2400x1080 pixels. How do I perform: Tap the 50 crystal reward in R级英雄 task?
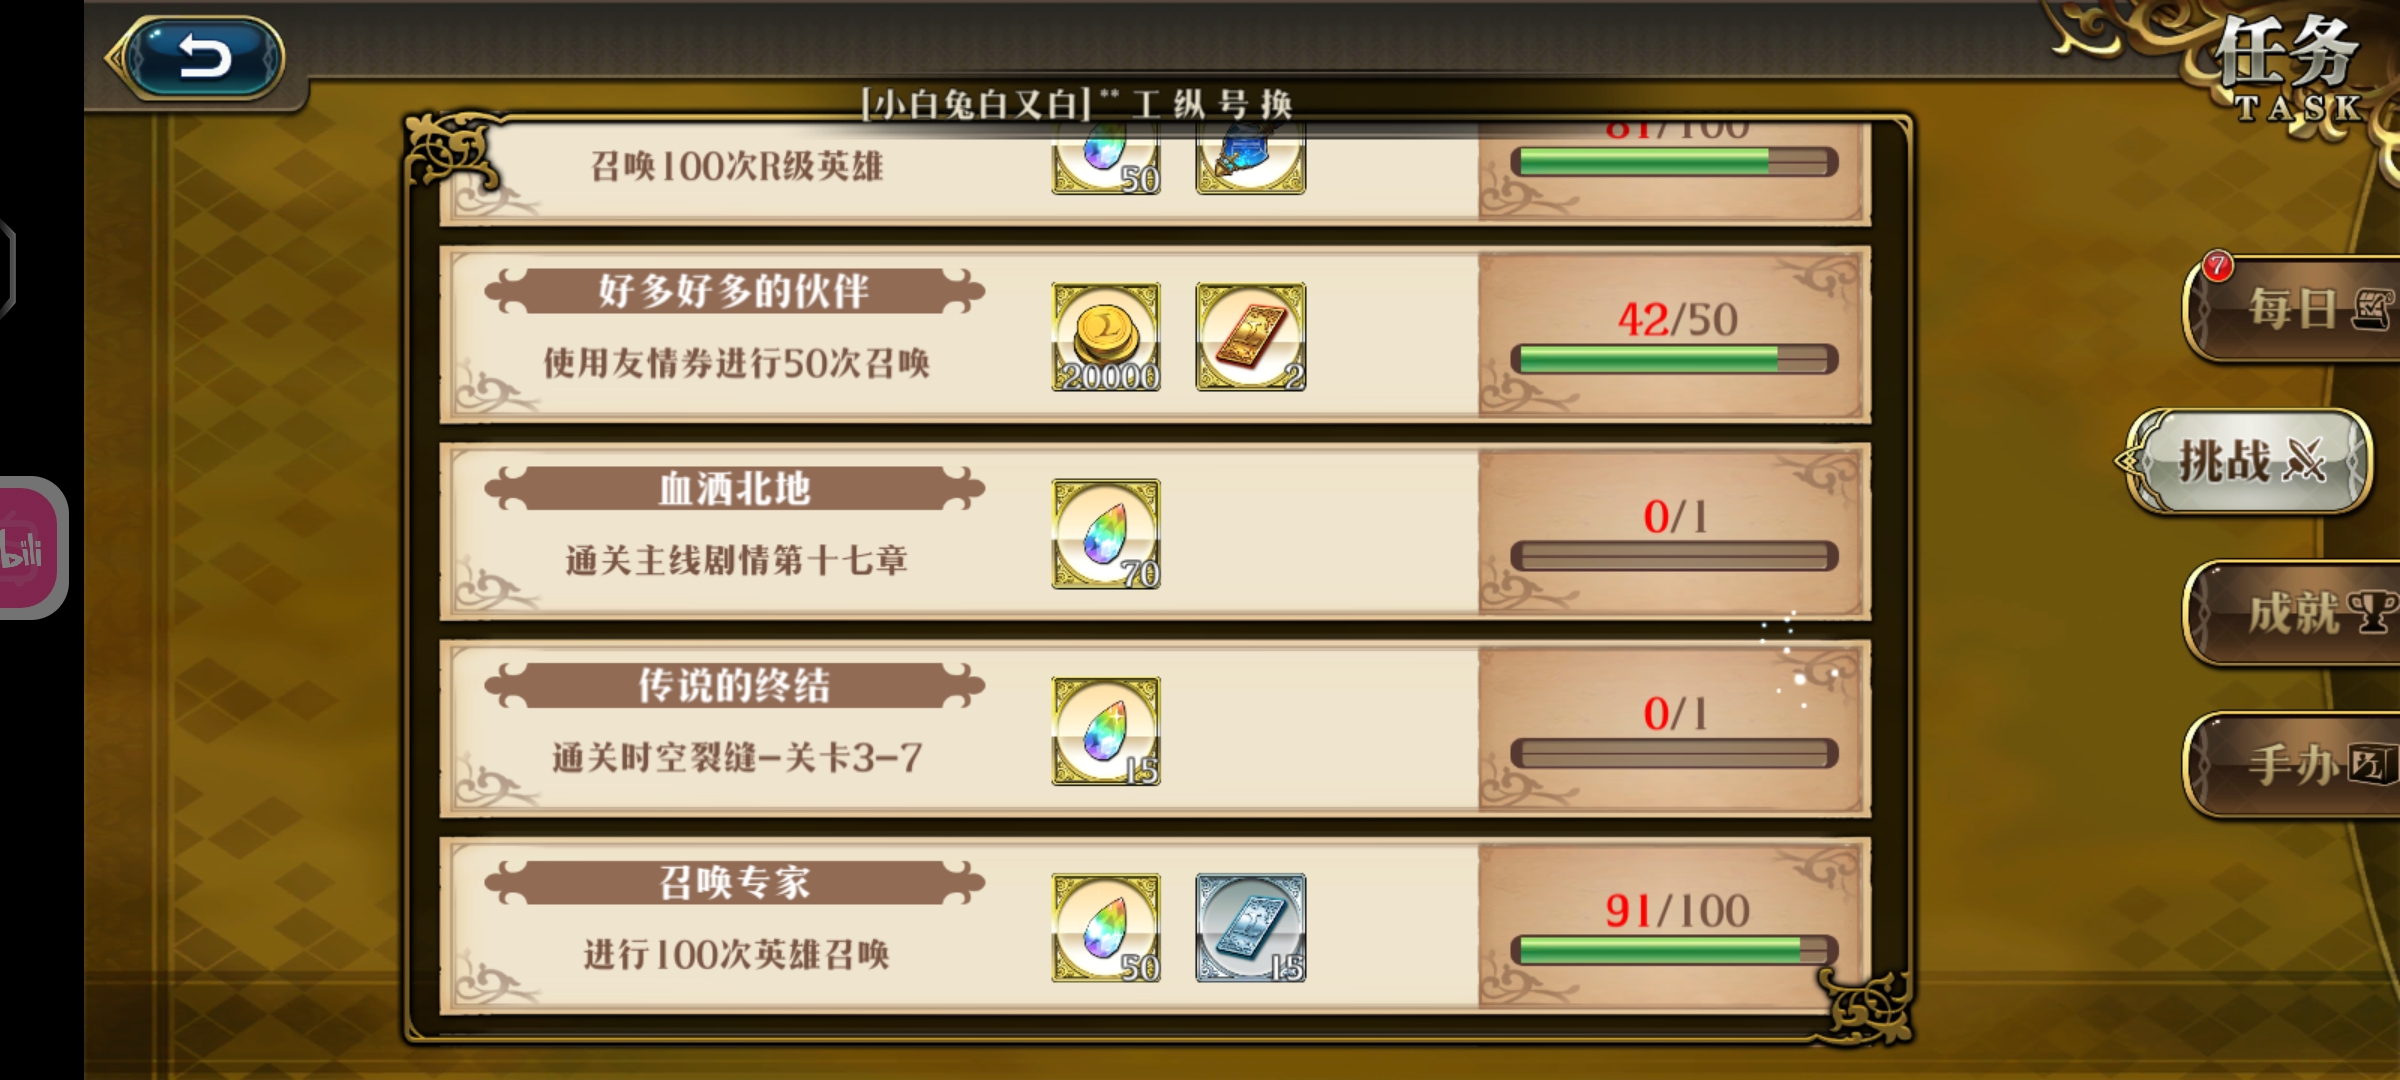coord(1106,160)
